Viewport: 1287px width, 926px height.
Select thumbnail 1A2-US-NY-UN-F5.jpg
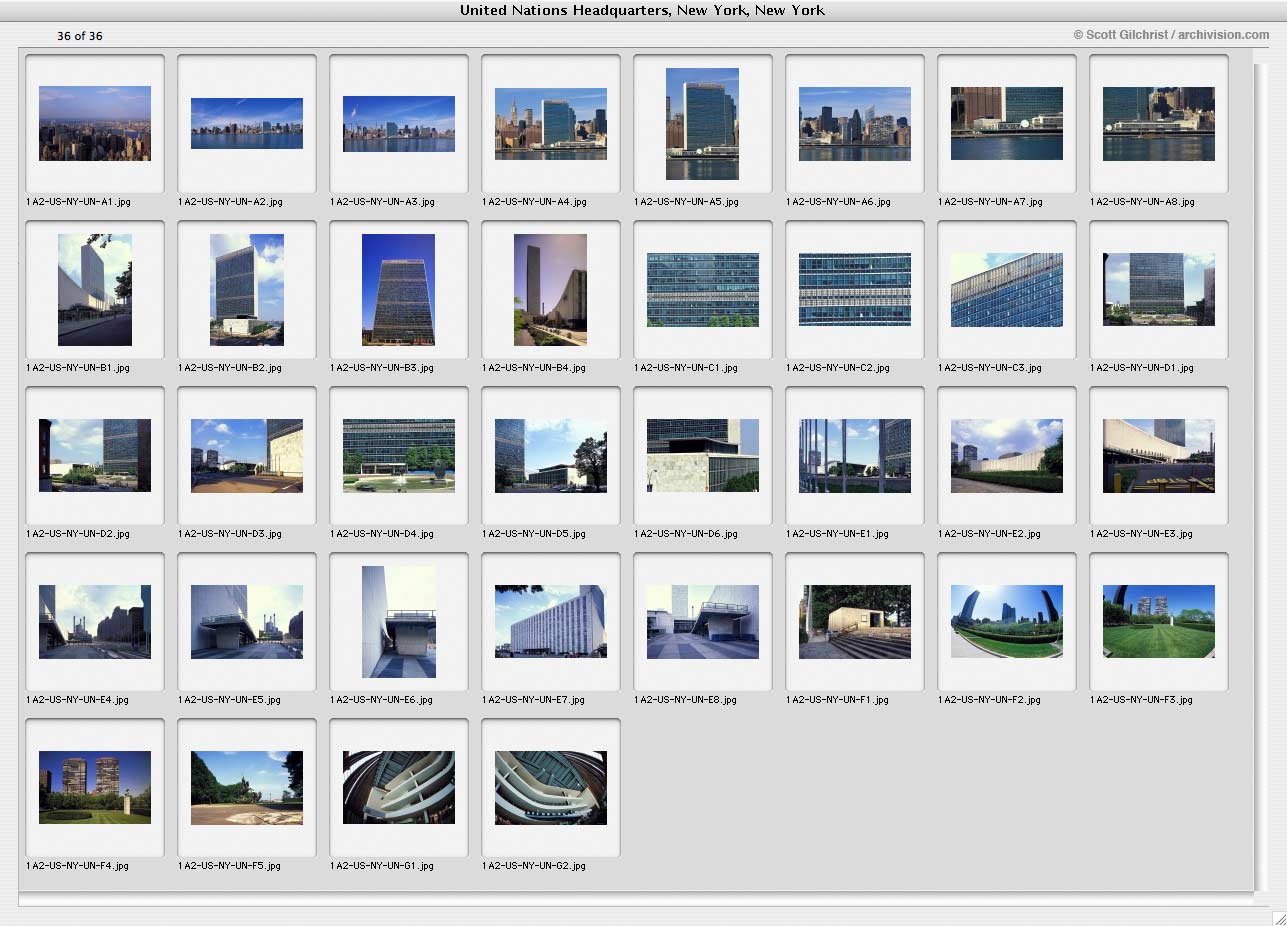tap(247, 788)
